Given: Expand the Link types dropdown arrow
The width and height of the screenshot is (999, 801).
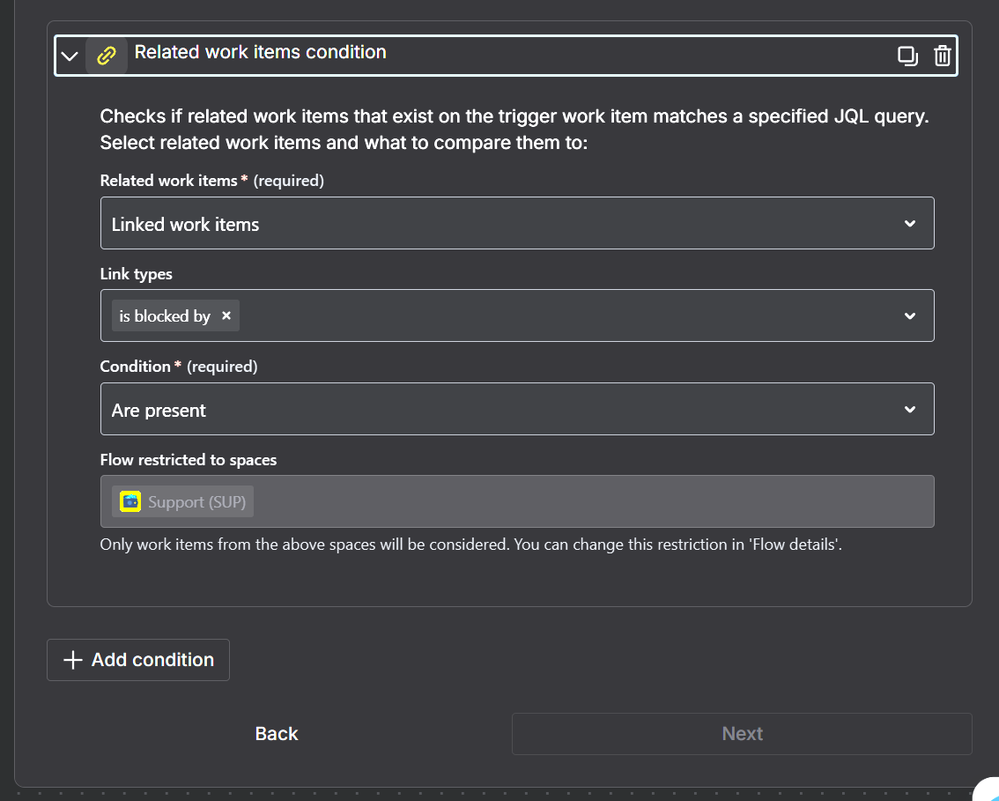Looking at the screenshot, I should pos(910,316).
